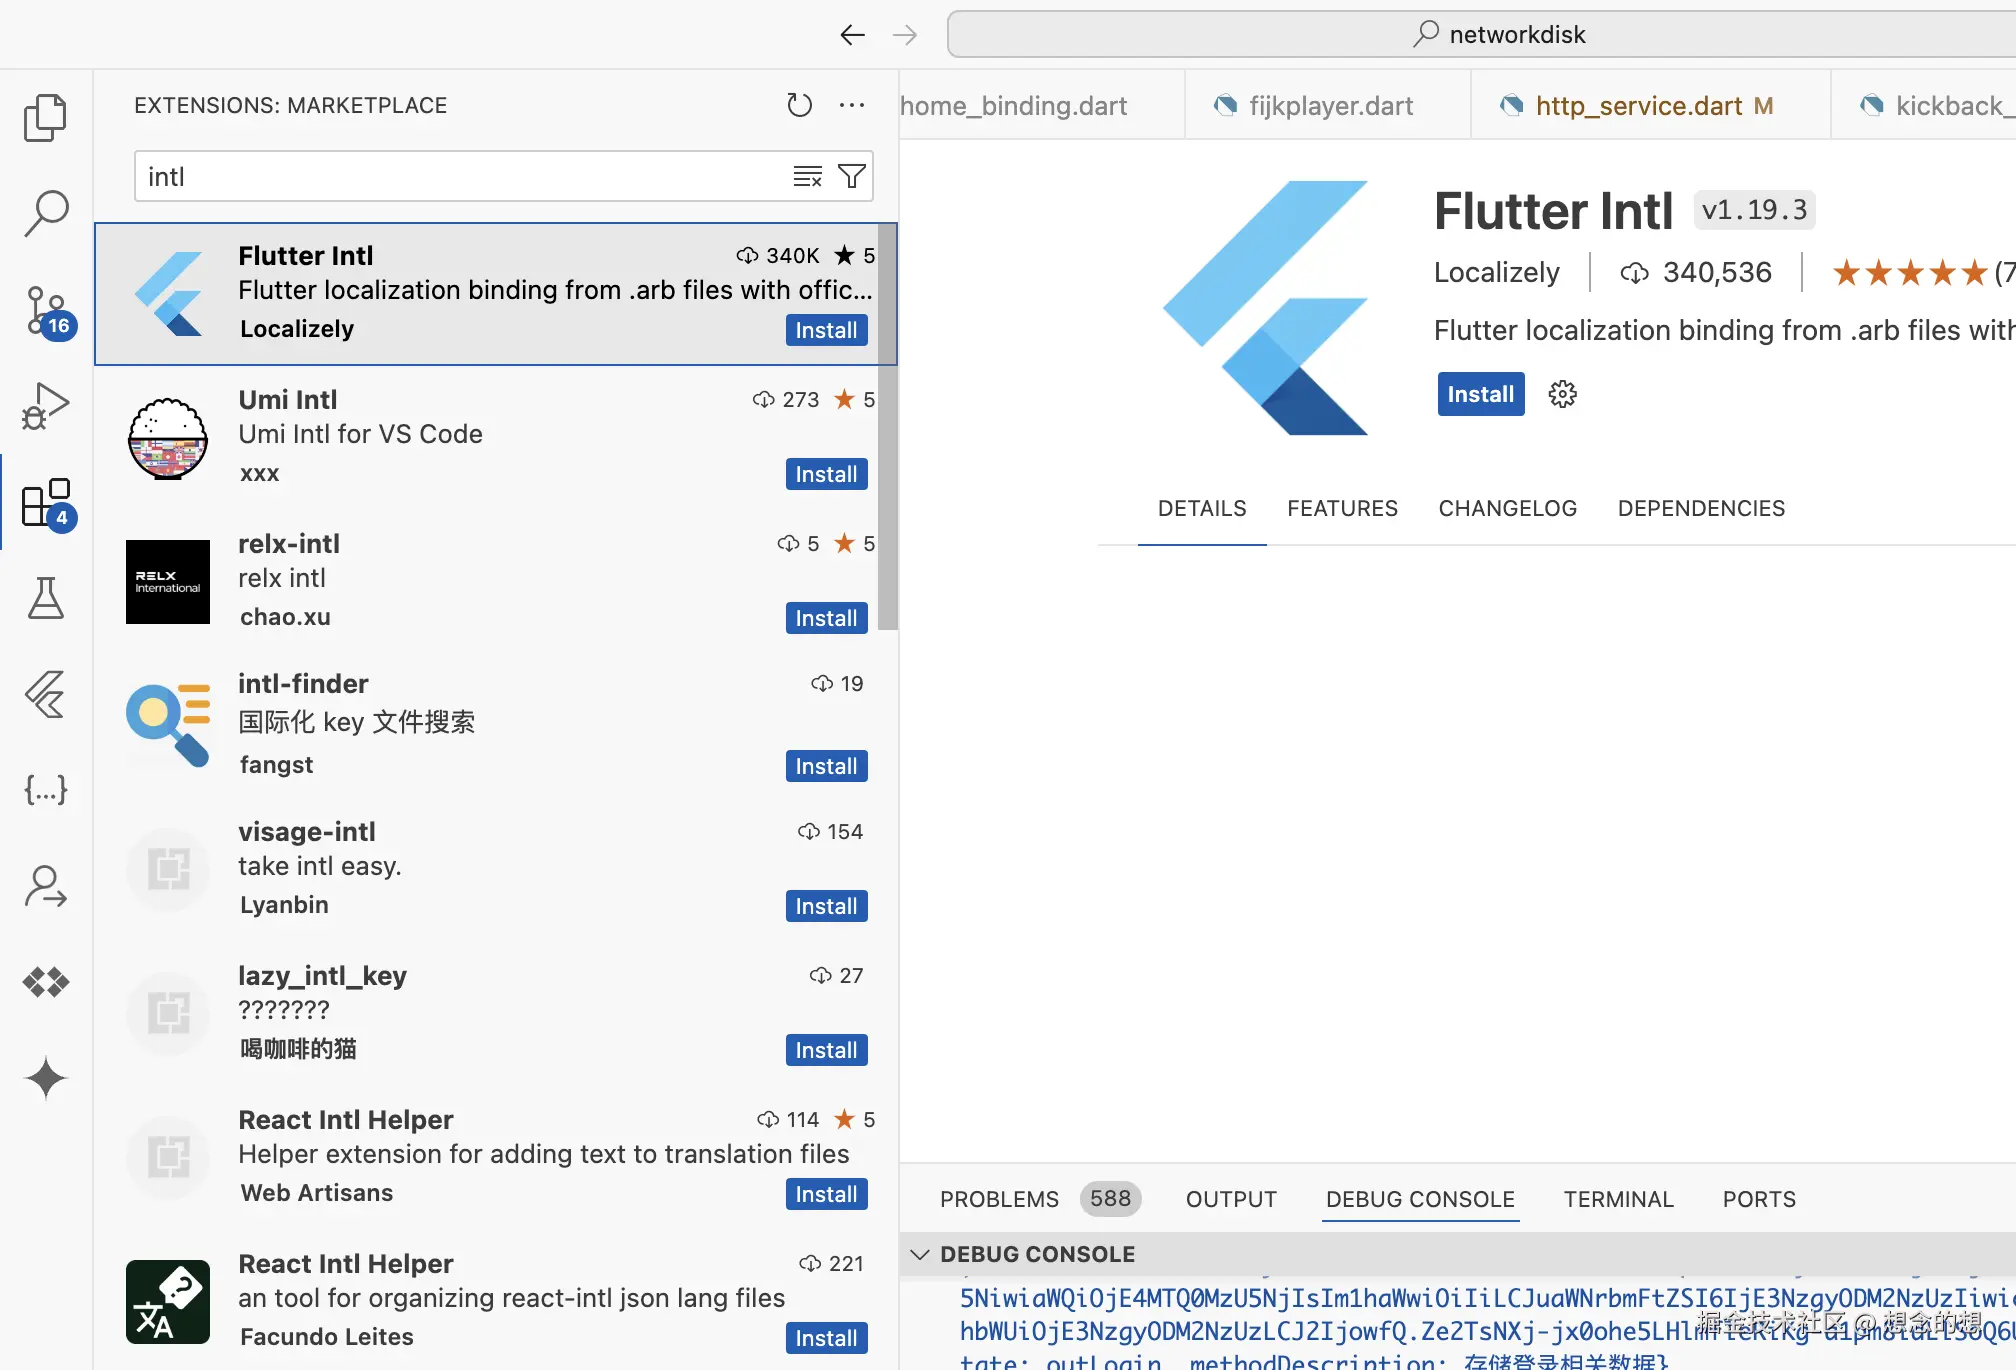This screenshot has height=1370, width=2016.
Task: Open Views and More Actions ellipsis
Action: pyautogui.click(x=852, y=105)
